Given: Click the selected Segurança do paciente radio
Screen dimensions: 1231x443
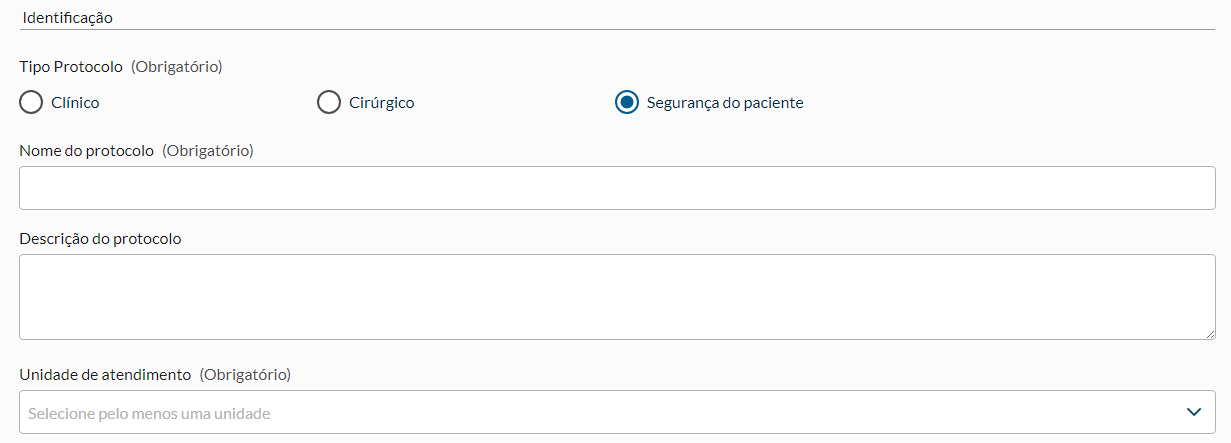Looking at the screenshot, I should tap(627, 102).
